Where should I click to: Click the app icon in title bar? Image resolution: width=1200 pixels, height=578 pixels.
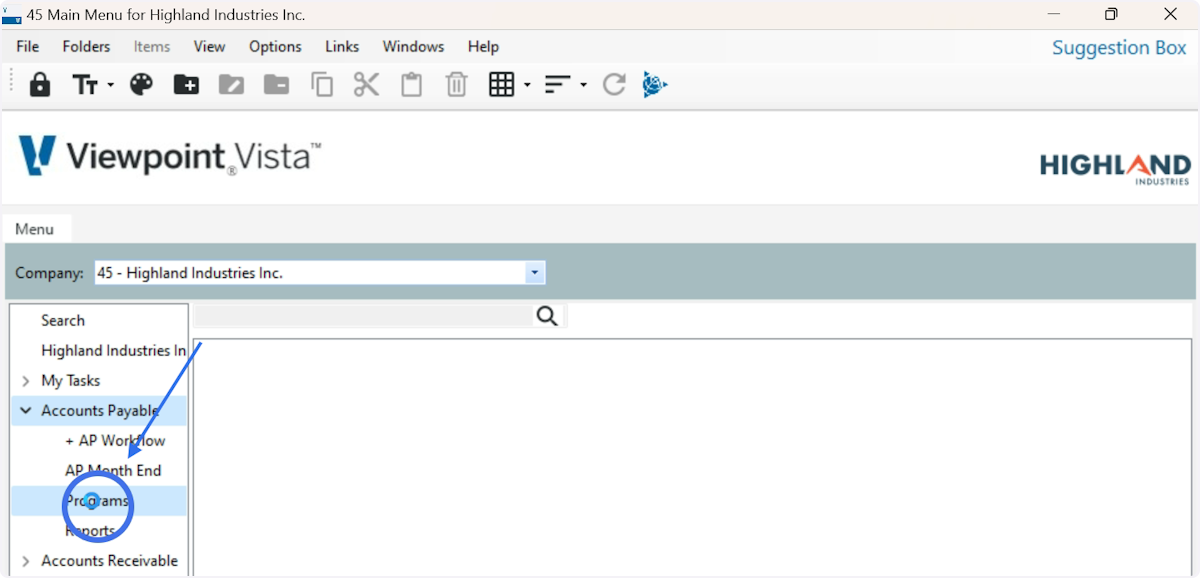[12, 15]
